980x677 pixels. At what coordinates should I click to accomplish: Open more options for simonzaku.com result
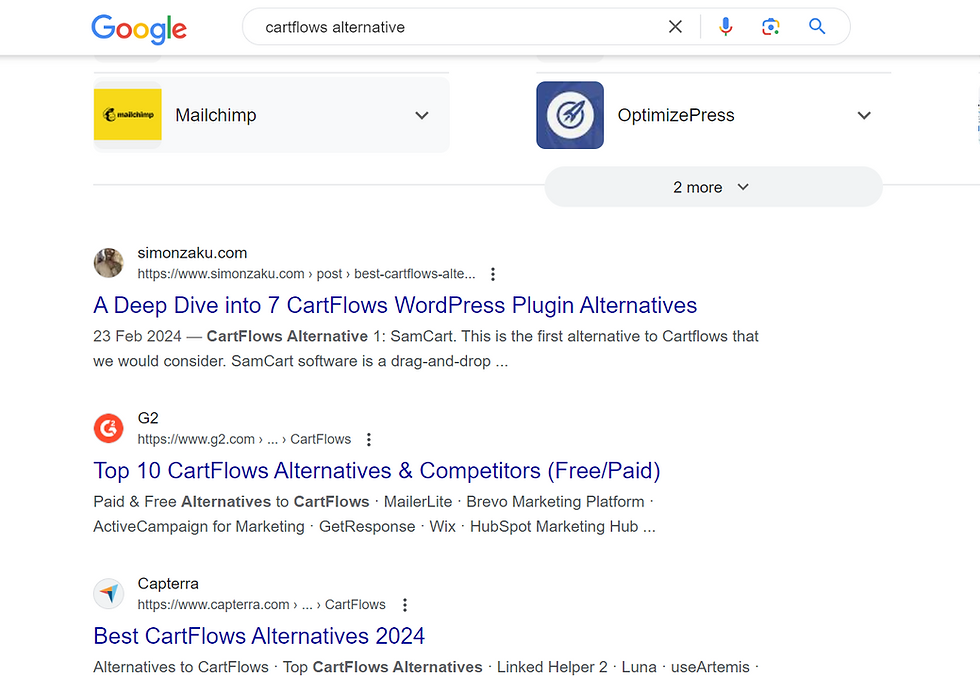tap(493, 274)
